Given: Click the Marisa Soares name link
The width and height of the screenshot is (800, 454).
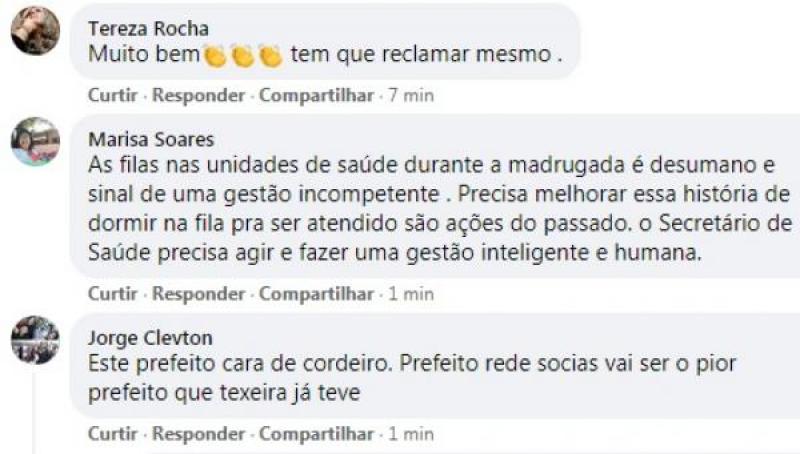Looking at the screenshot, I should coord(151,139).
